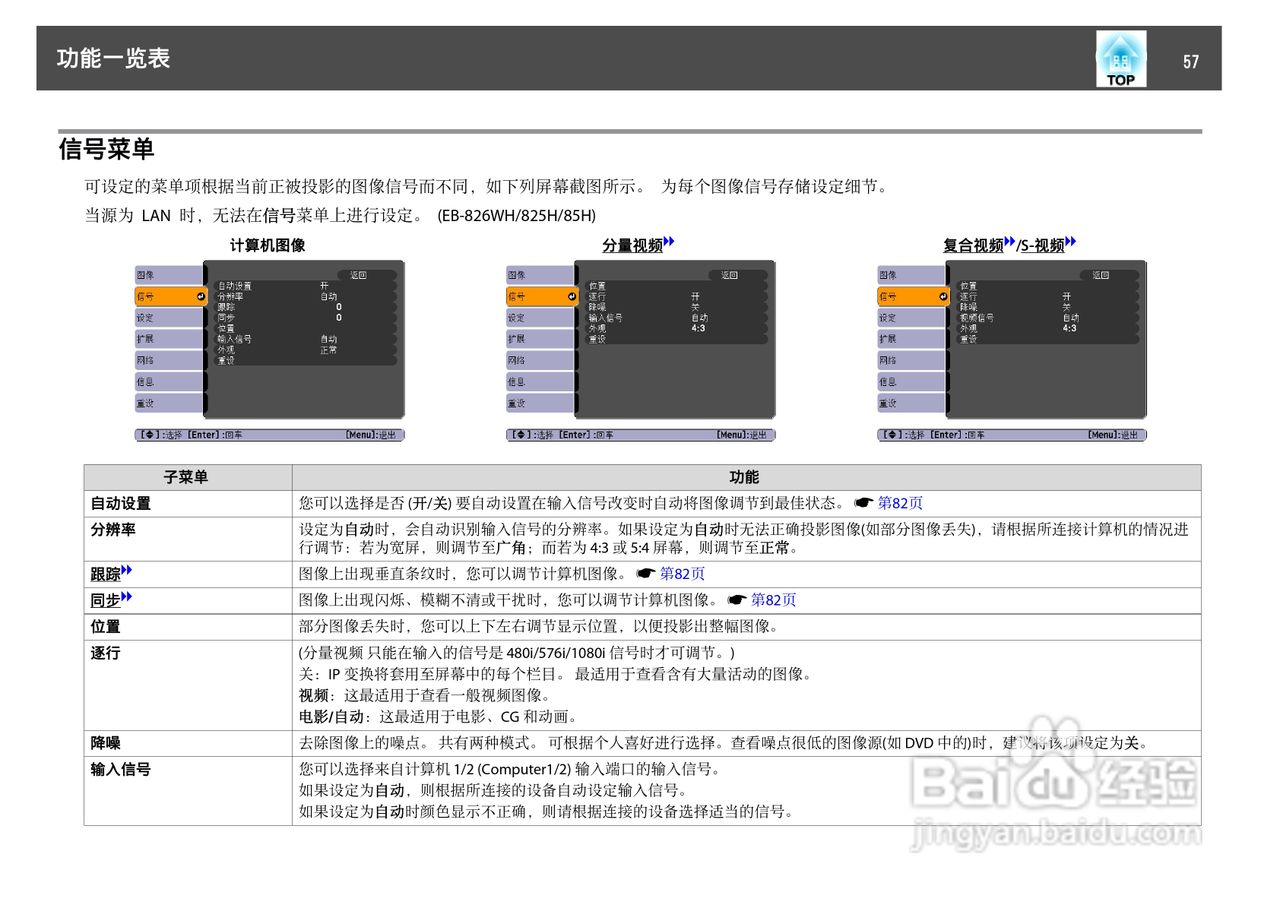Click 返回 button in 计算机图像 menu screenshot
The image size is (1280, 905).
[366, 275]
